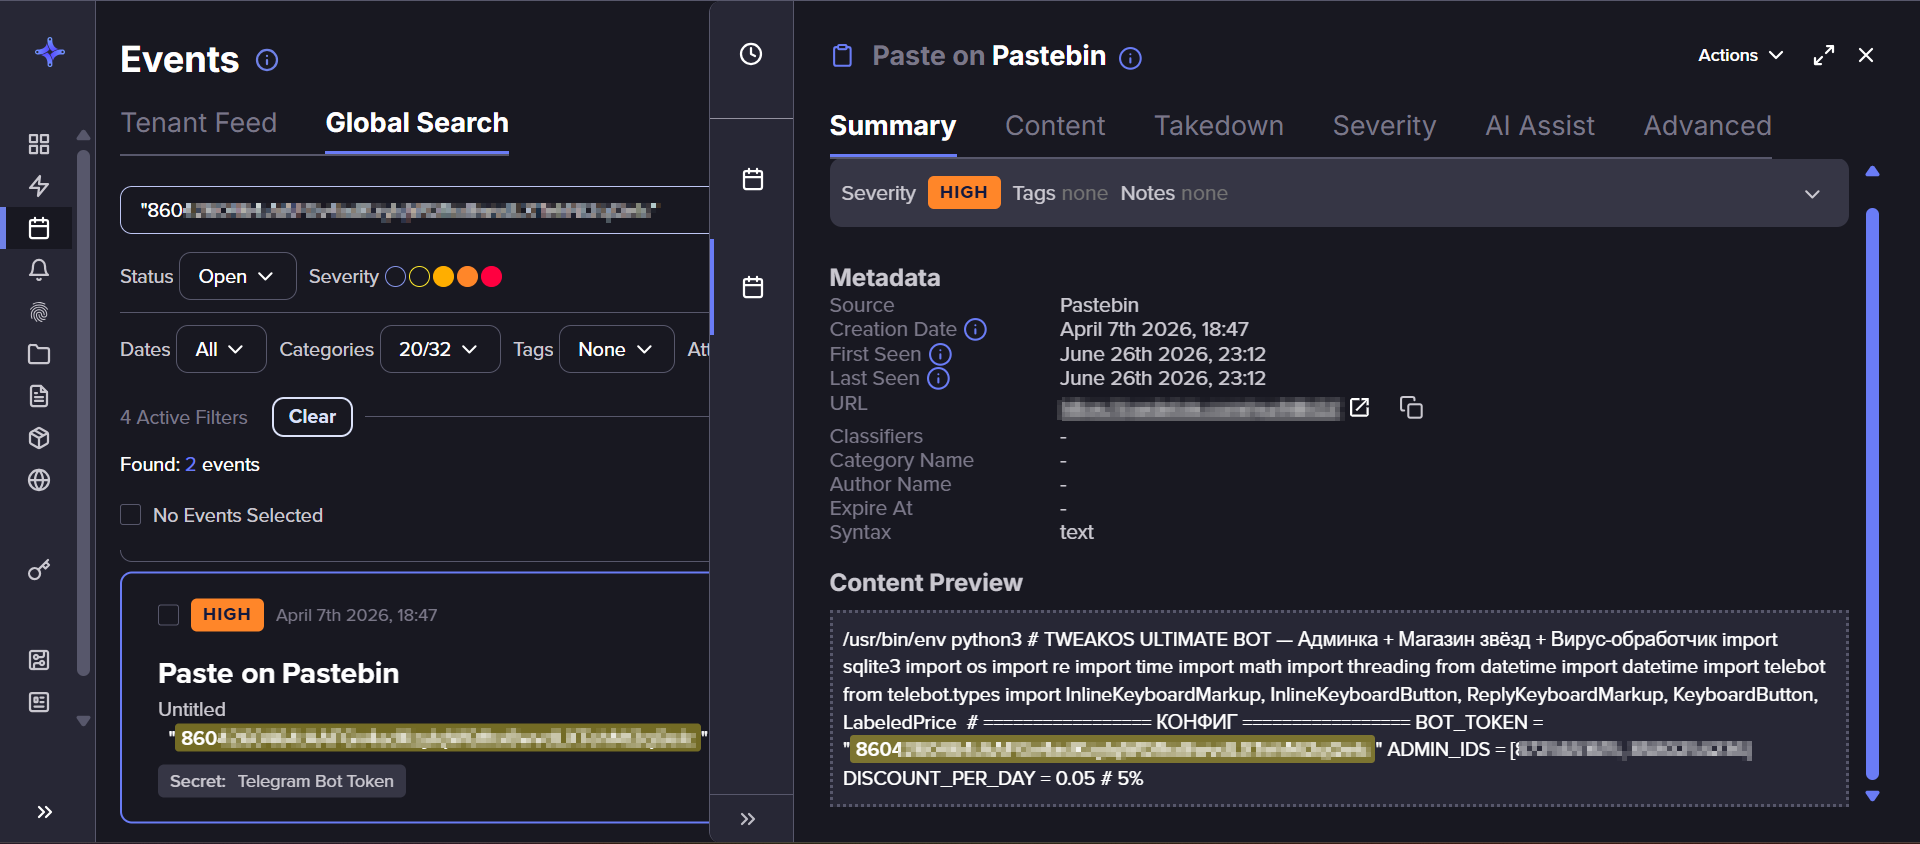Open the Categories 20/32 dropdown
Viewport: 1920px width, 844px height.
440,349
